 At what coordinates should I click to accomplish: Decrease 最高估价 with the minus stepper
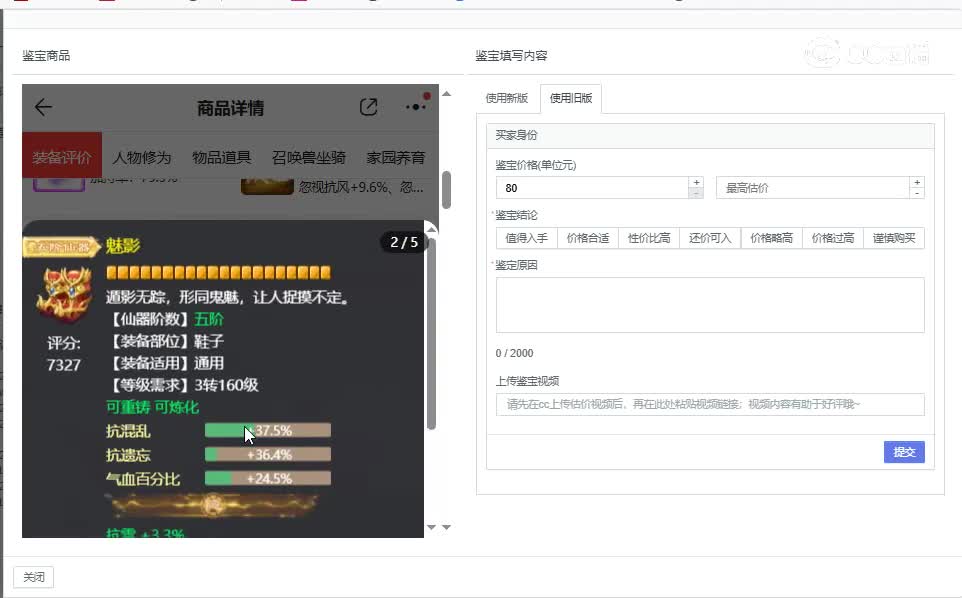coord(917,193)
